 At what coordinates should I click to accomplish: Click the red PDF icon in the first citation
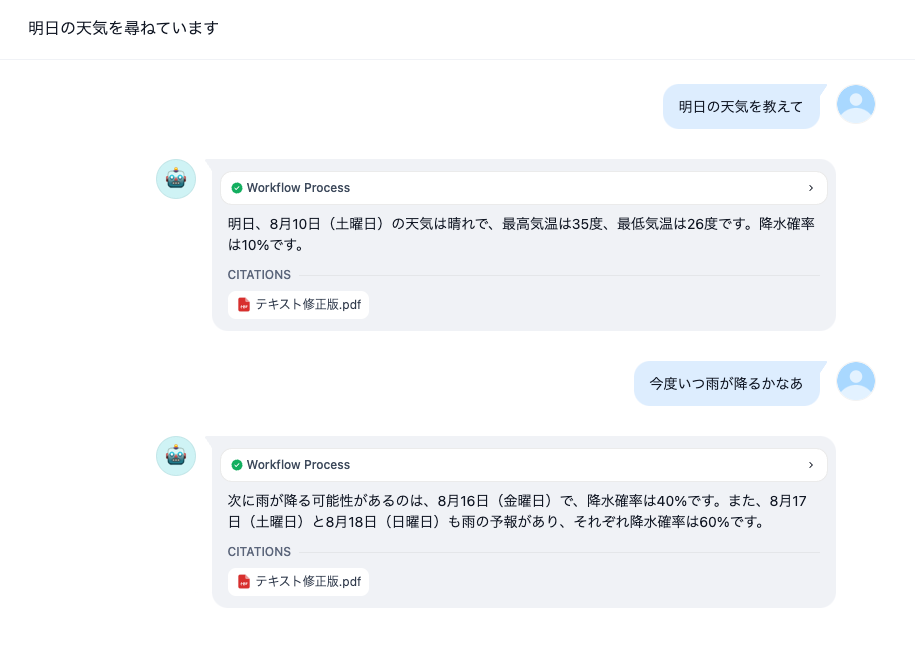(243, 305)
